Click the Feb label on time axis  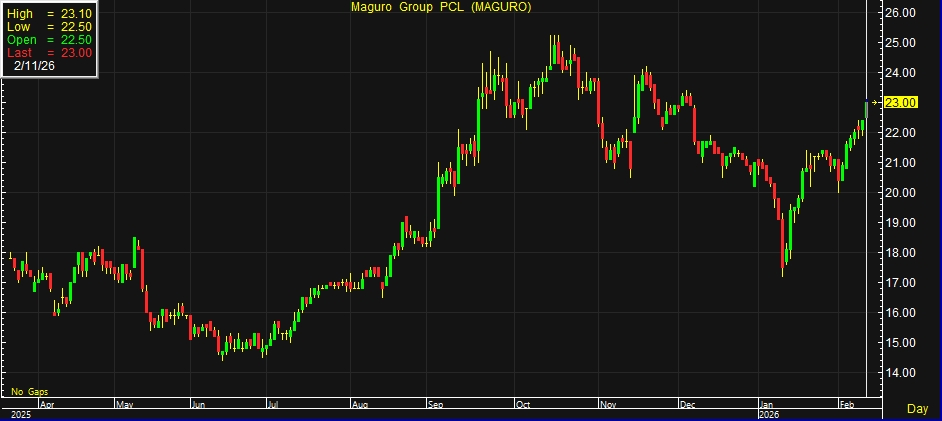[x=846, y=405]
